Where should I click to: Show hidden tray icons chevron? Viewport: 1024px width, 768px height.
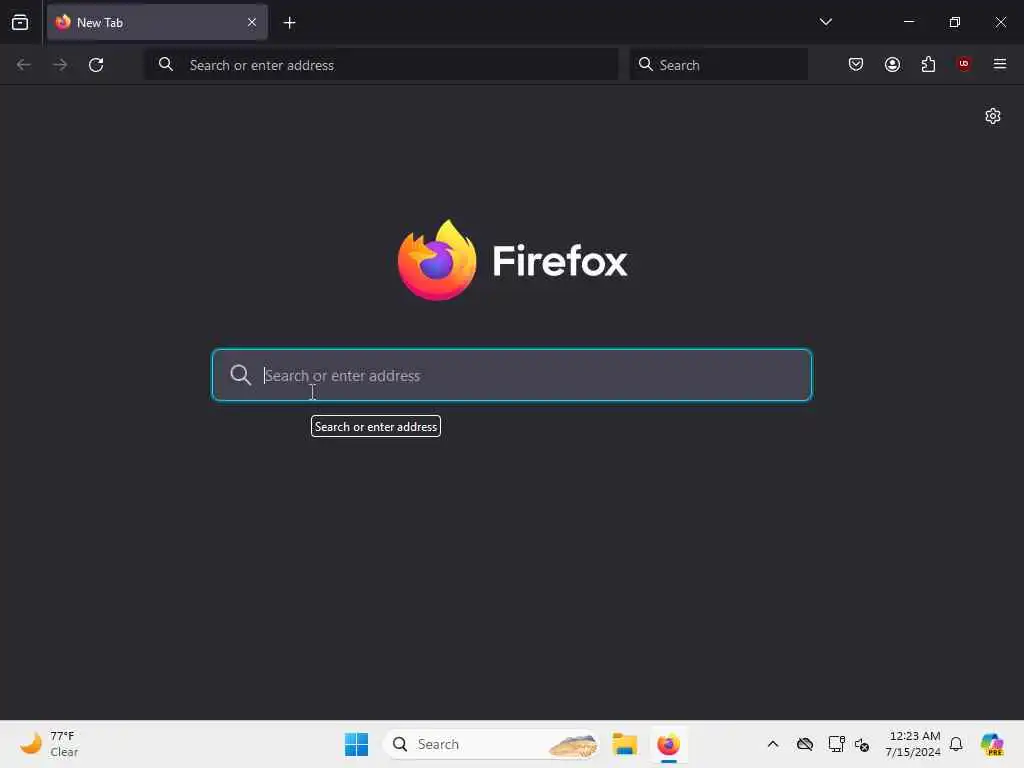[773, 744]
